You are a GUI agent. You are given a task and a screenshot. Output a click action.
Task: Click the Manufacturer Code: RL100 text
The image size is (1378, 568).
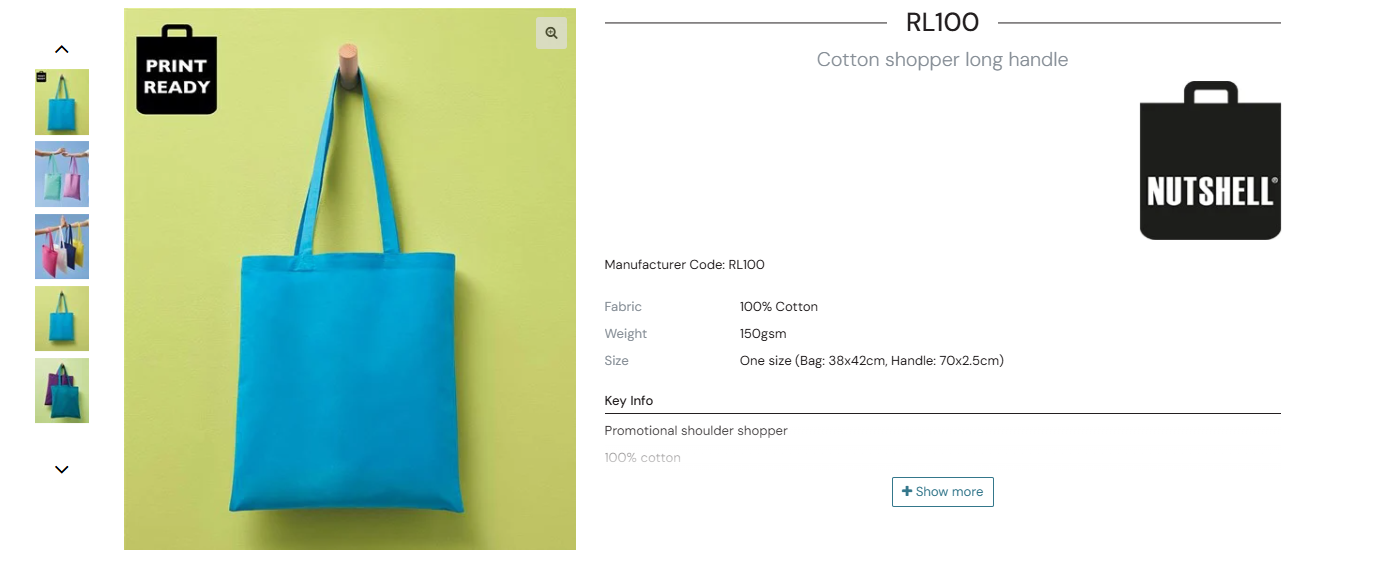pyautogui.click(x=684, y=265)
